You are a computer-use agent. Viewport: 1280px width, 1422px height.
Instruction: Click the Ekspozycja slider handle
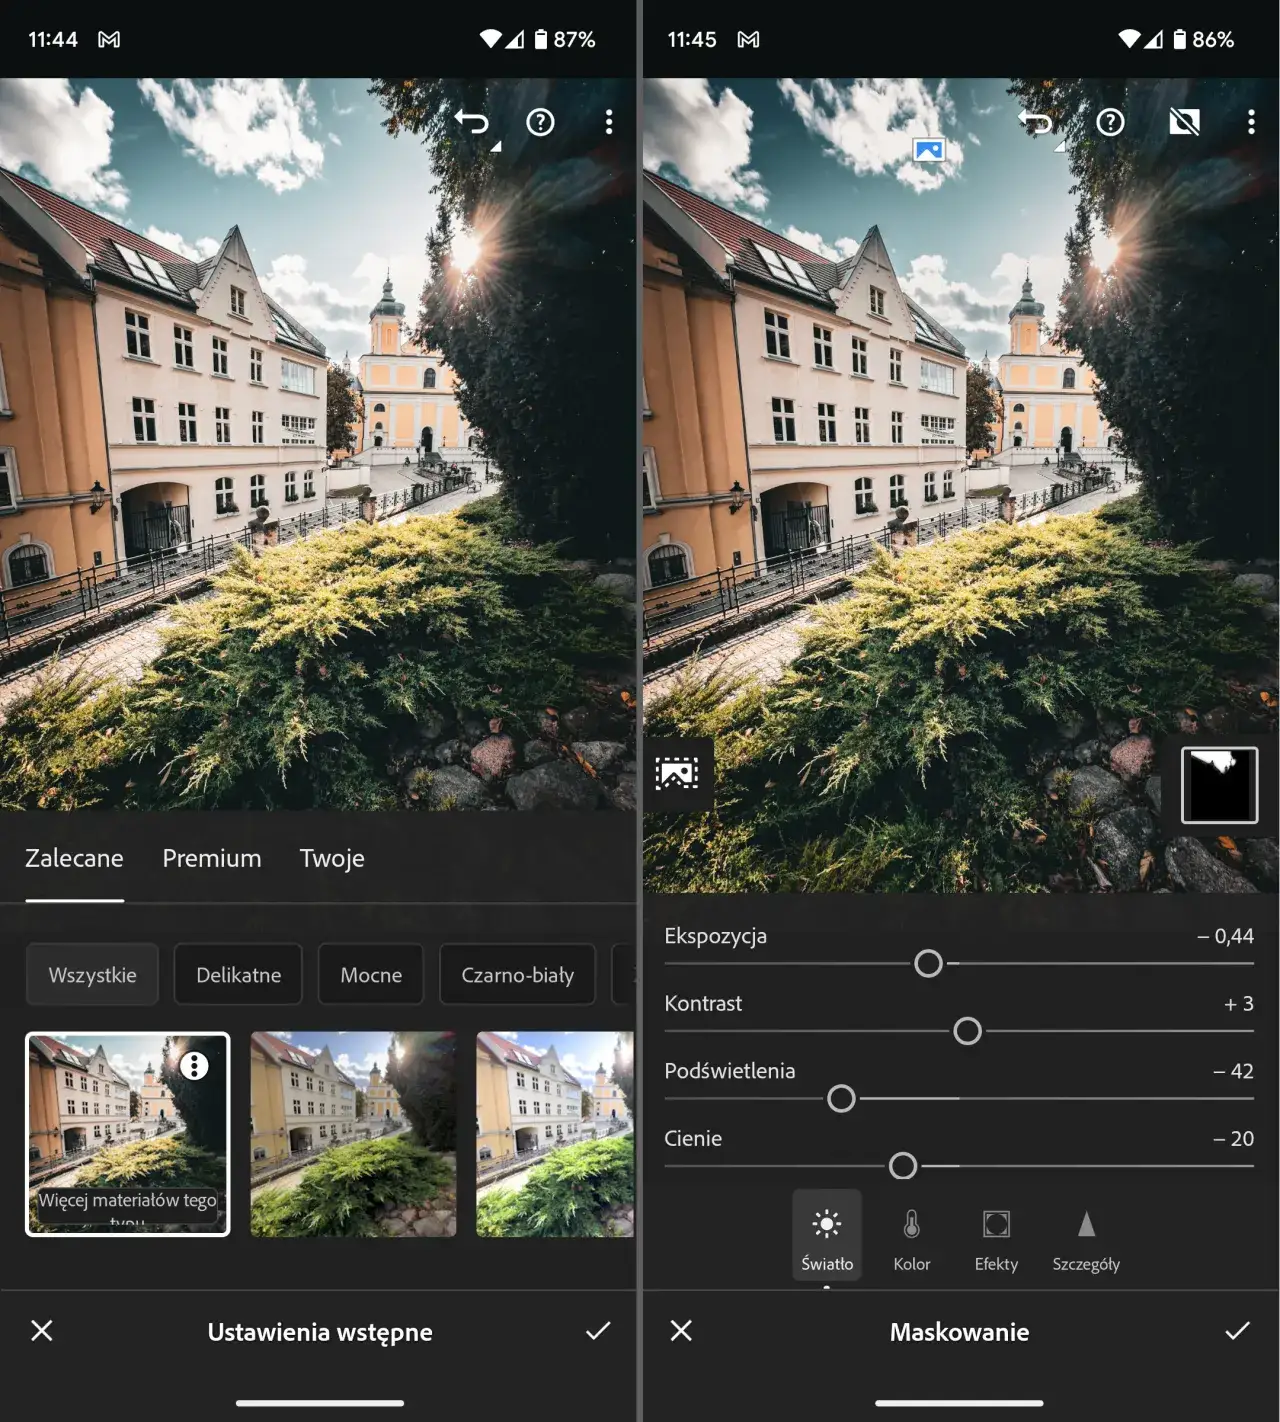pos(928,964)
